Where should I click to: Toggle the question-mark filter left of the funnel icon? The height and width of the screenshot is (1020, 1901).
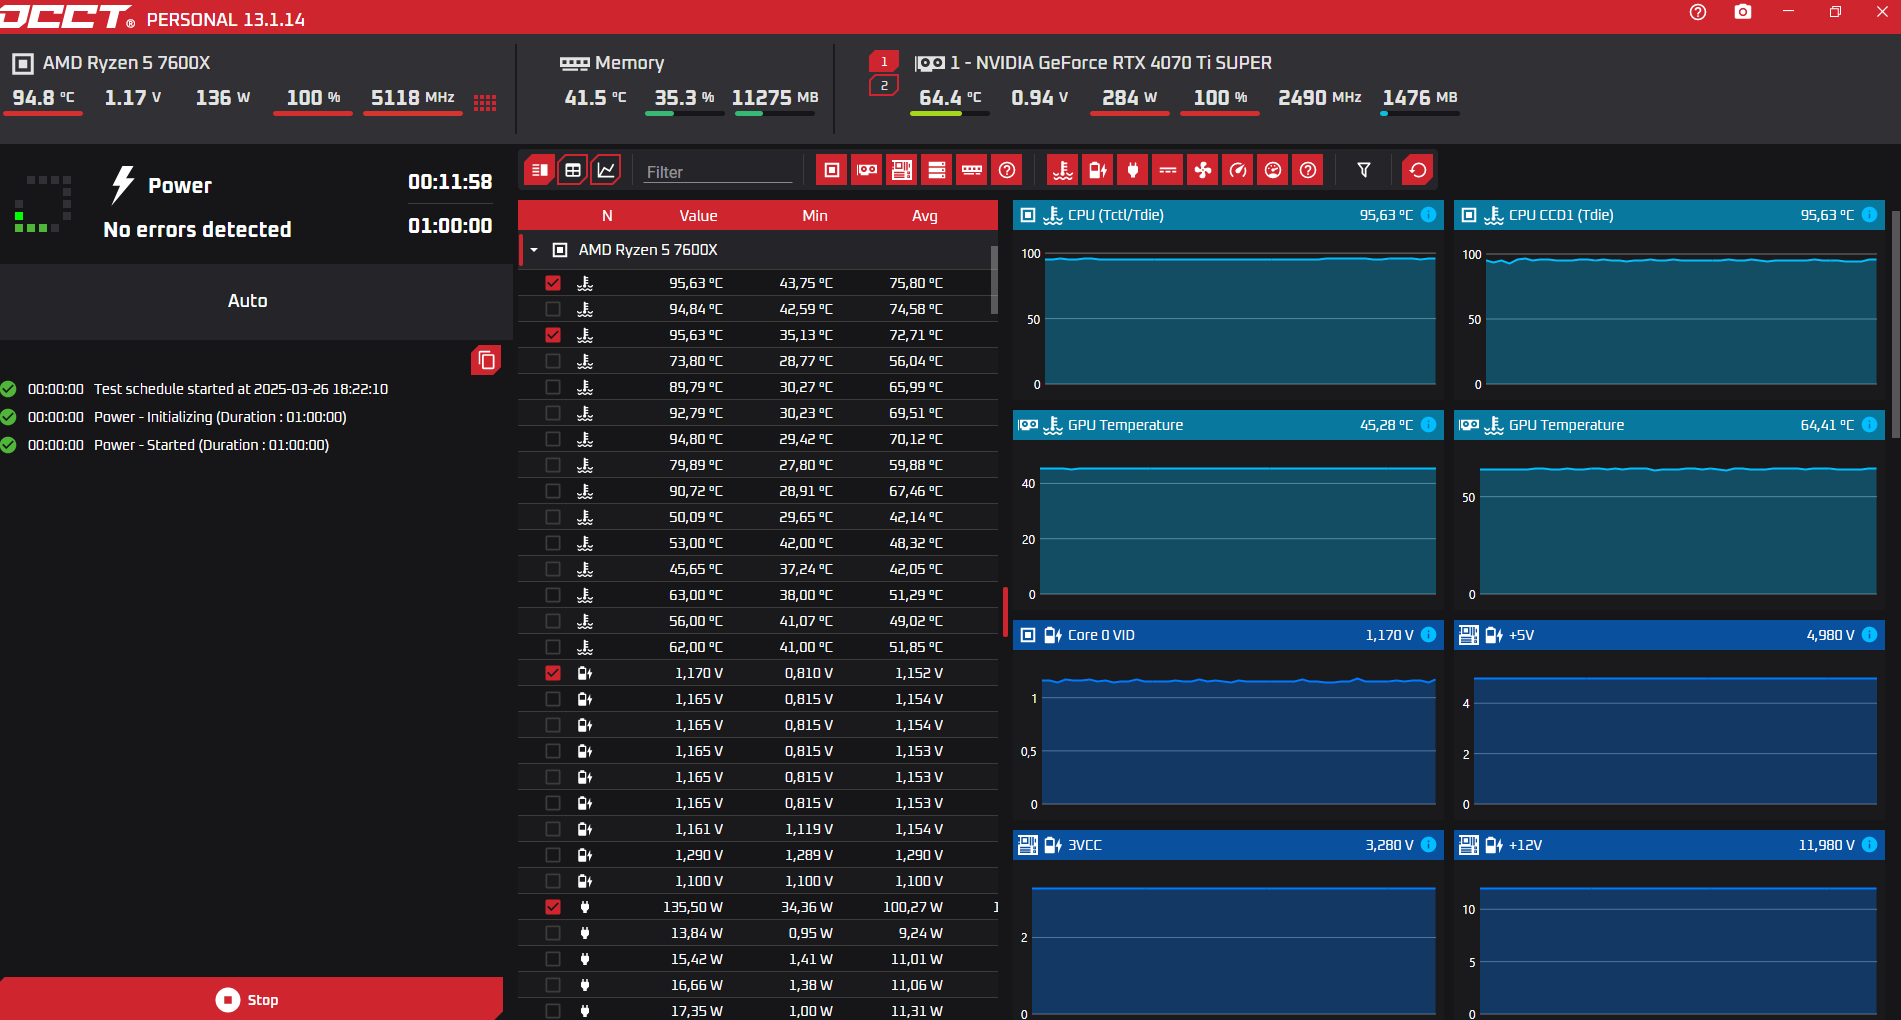click(1308, 170)
